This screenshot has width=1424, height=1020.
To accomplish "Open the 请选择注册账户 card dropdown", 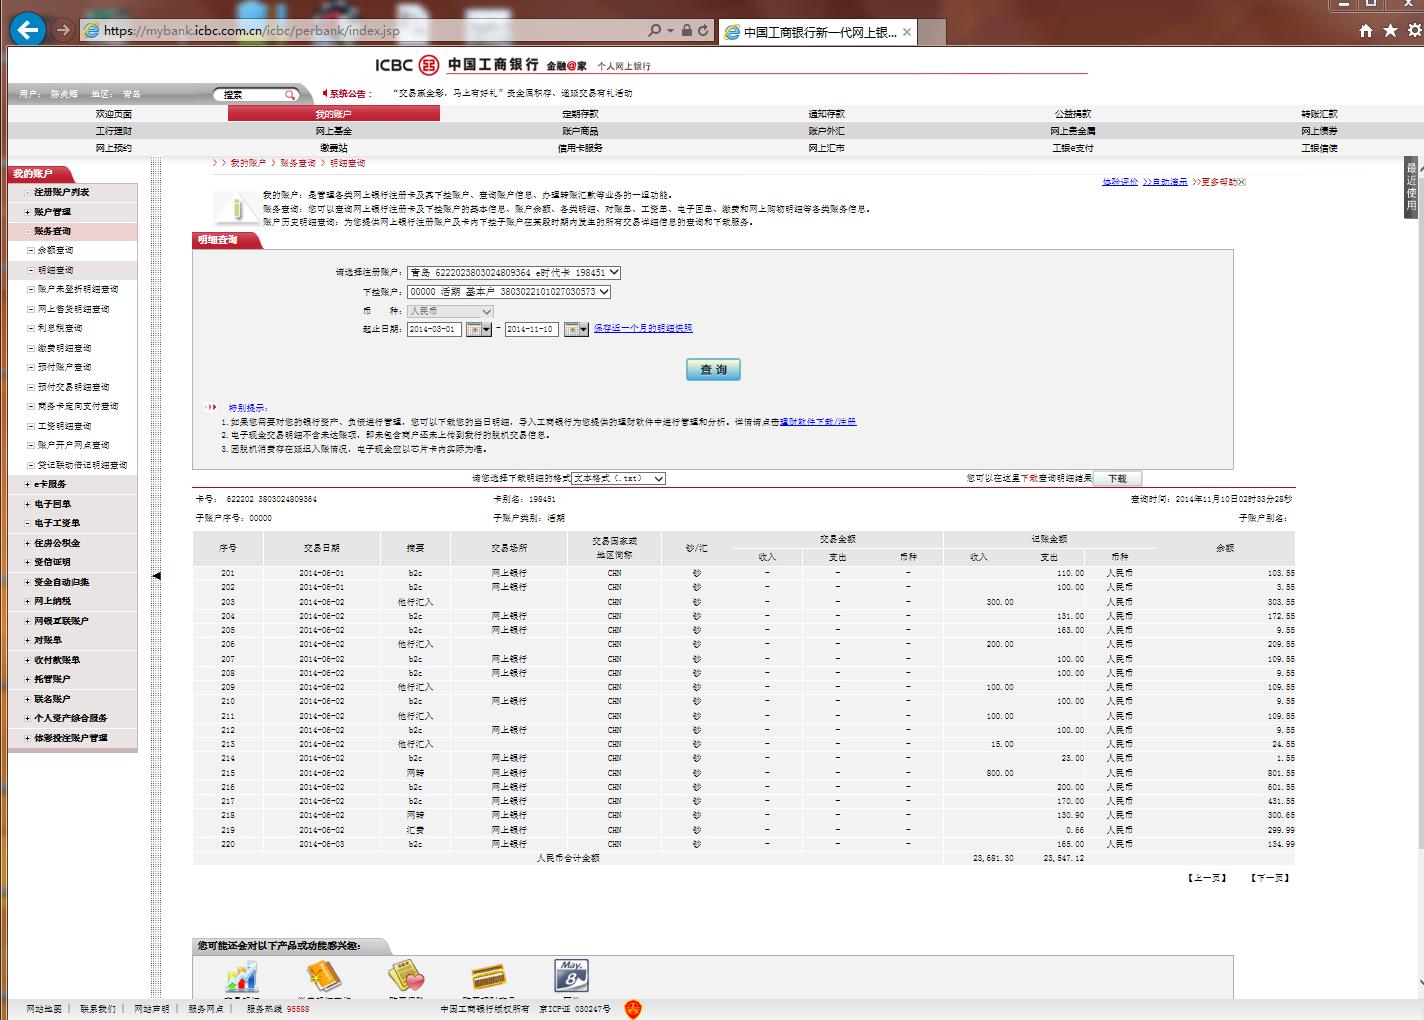I will pyautogui.click(x=514, y=272).
